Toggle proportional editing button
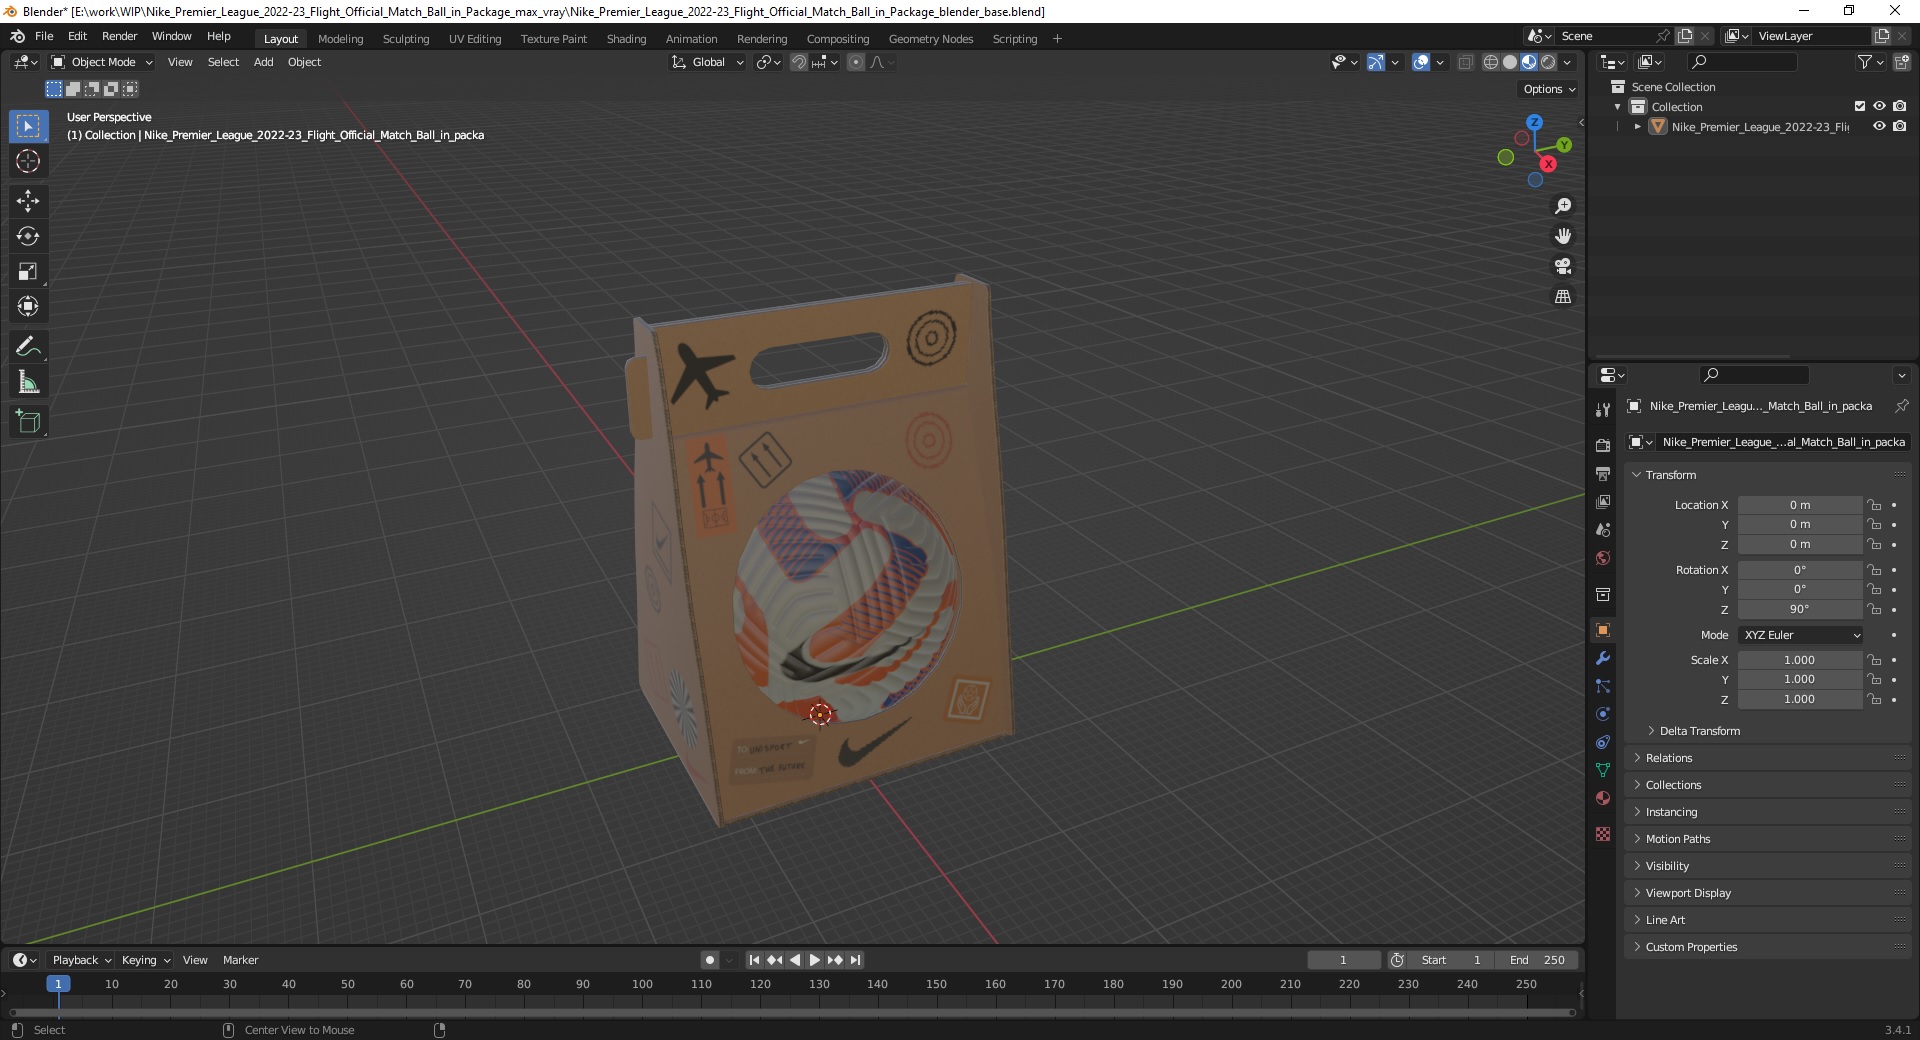 [856, 62]
